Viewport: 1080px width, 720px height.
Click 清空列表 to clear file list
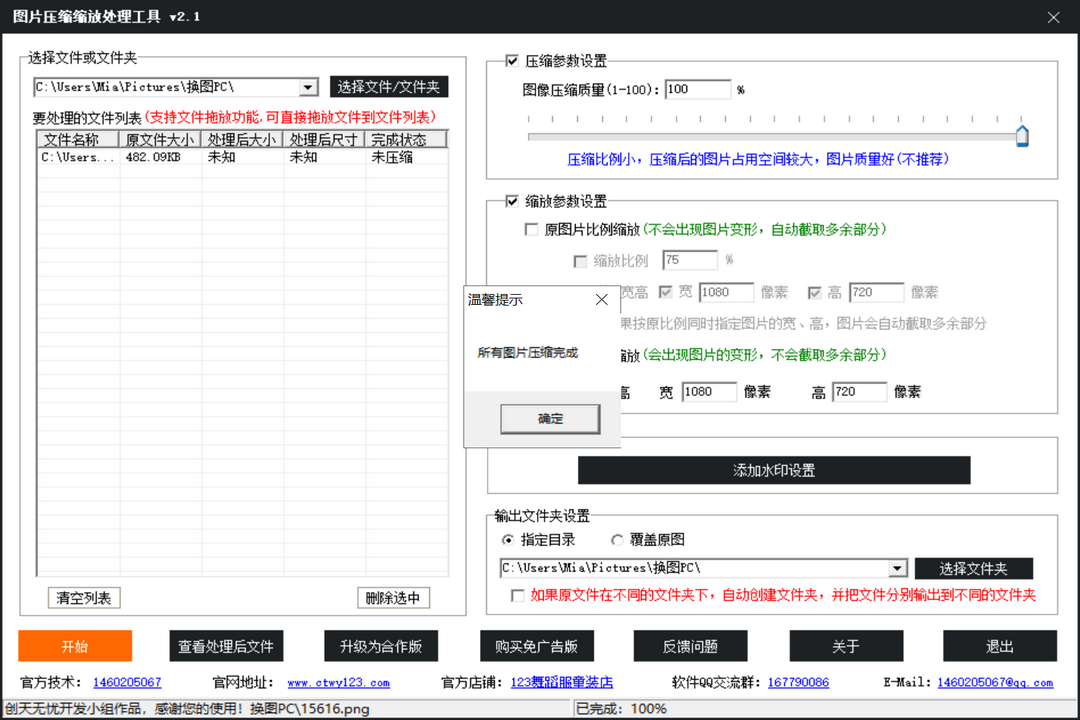tap(84, 598)
